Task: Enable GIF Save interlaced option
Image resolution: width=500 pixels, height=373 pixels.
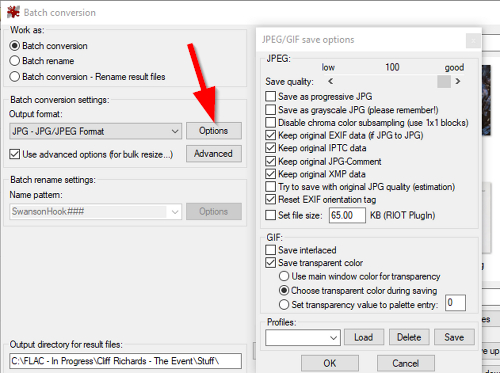Action: 270,250
